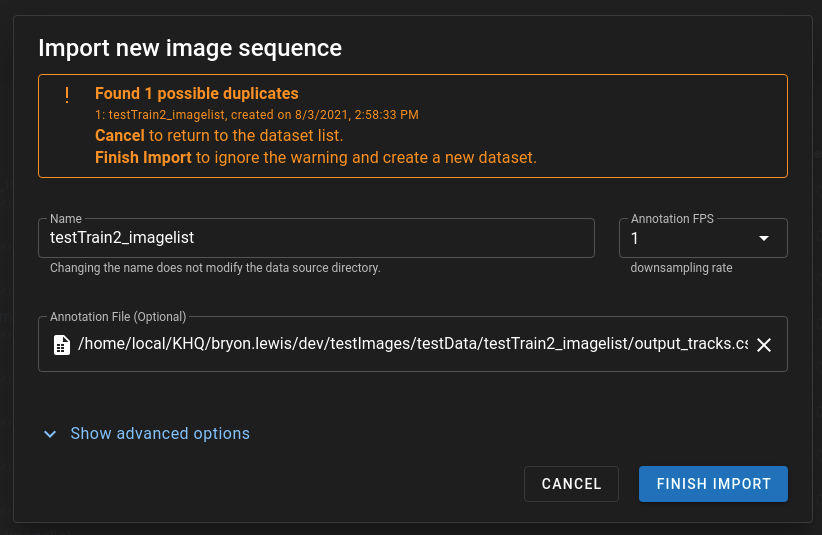Click the Show advanced options text
This screenshot has height=535, width=822.
click(x=160, y=434)
